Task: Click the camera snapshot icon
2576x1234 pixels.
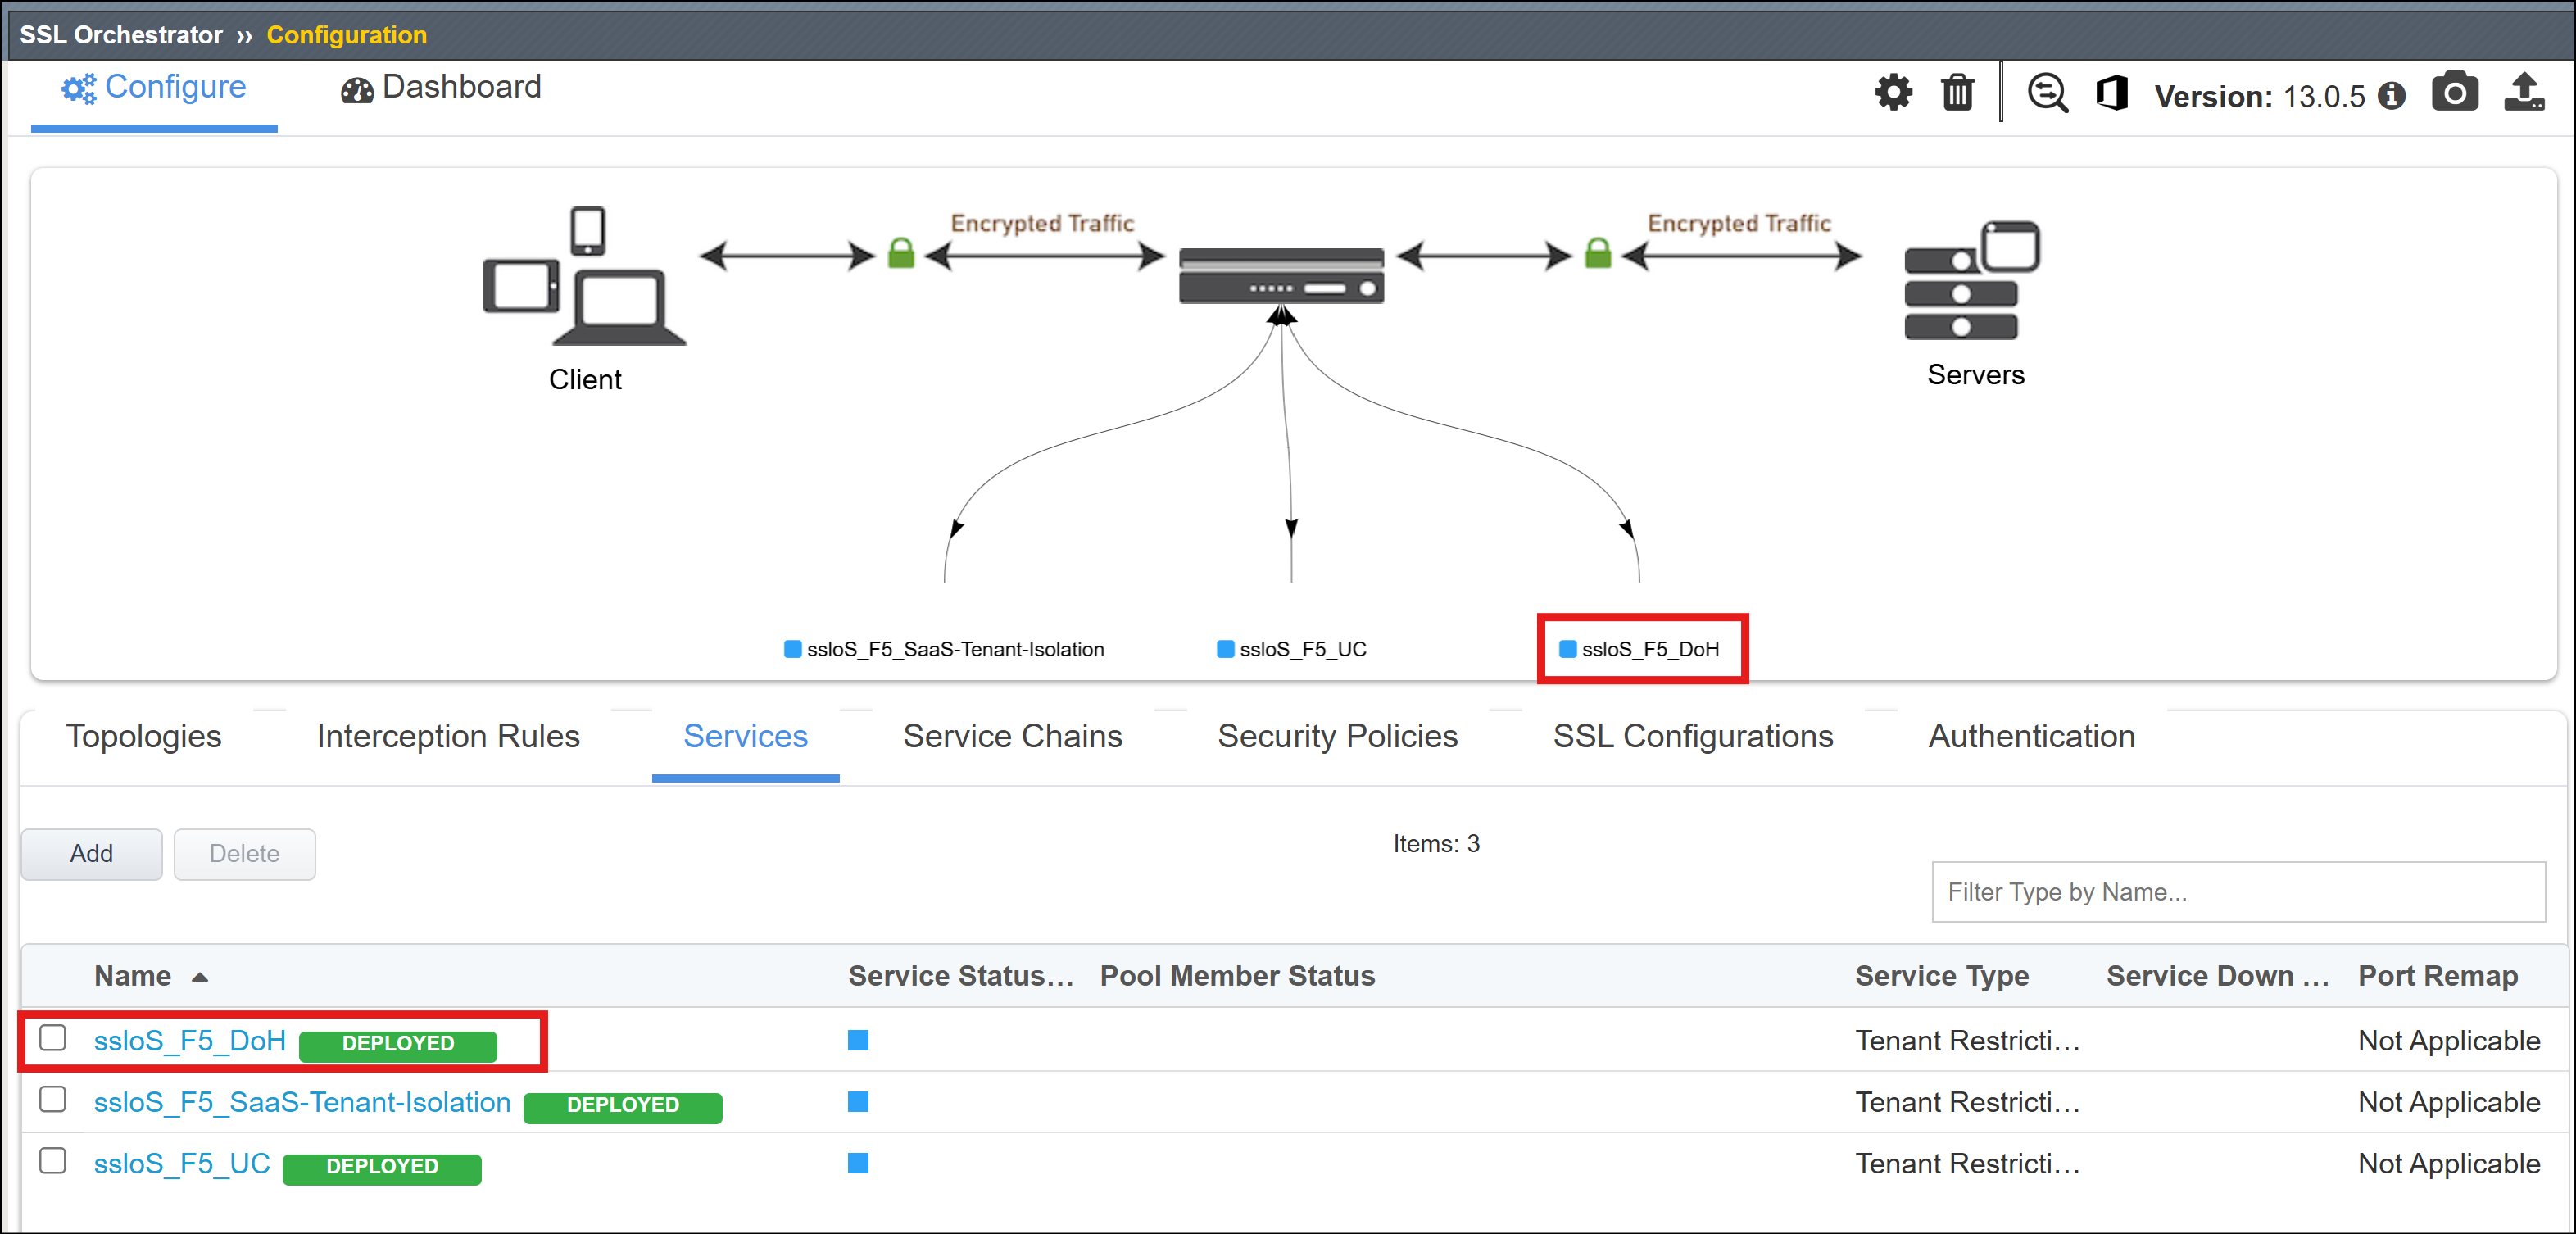Action: (x=2454, y=92)
